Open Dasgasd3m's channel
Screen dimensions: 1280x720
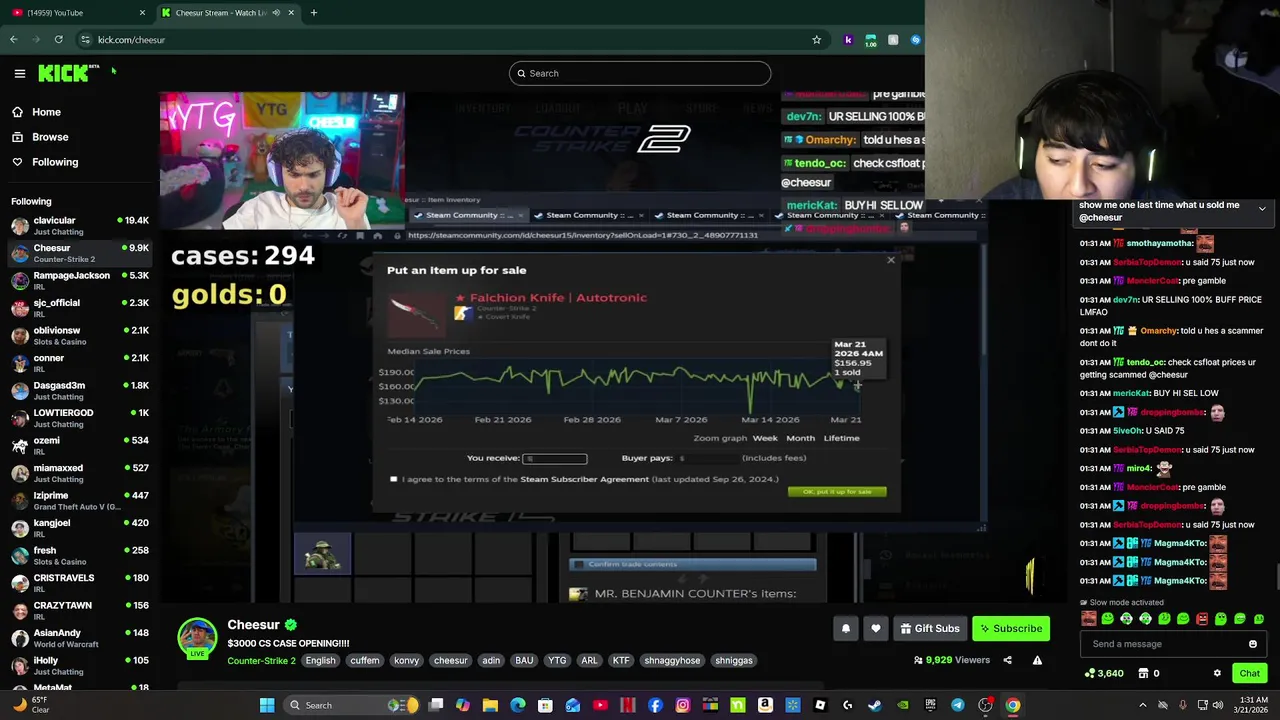(x=80, y=391)
